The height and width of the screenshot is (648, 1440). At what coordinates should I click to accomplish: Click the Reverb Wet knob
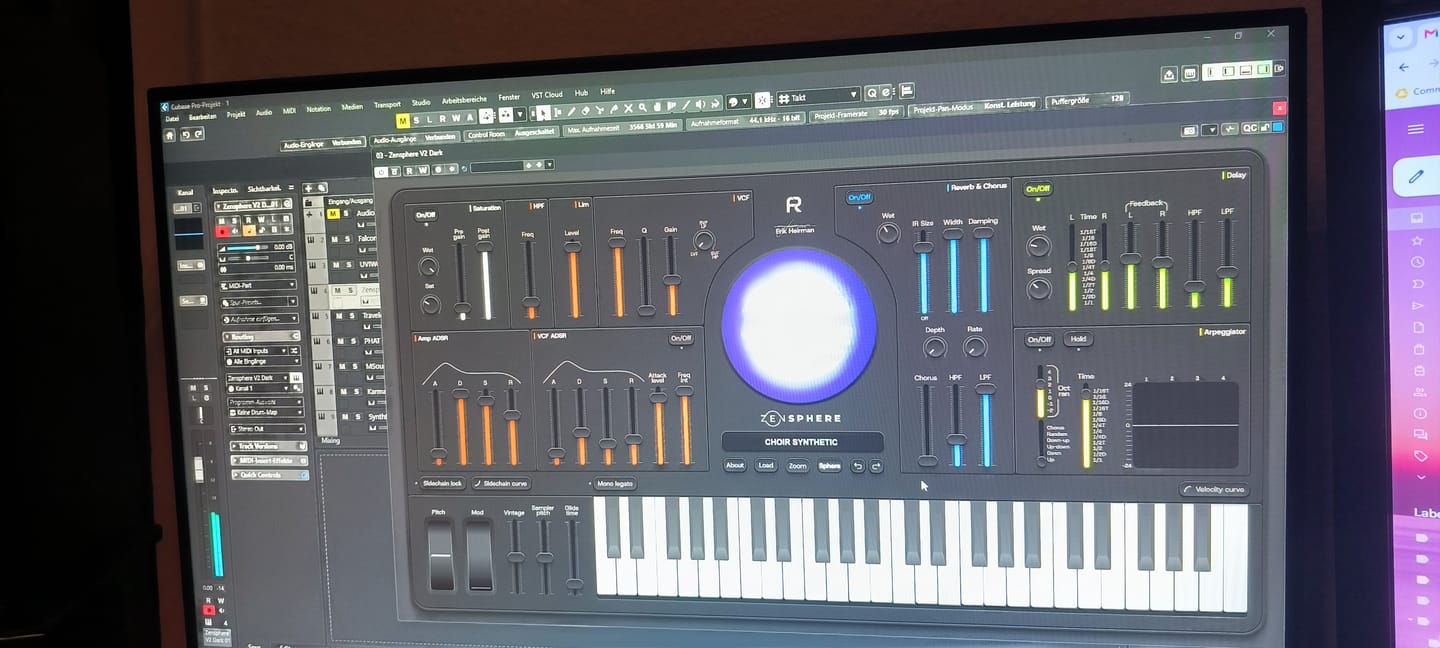[x=887, y=234]
